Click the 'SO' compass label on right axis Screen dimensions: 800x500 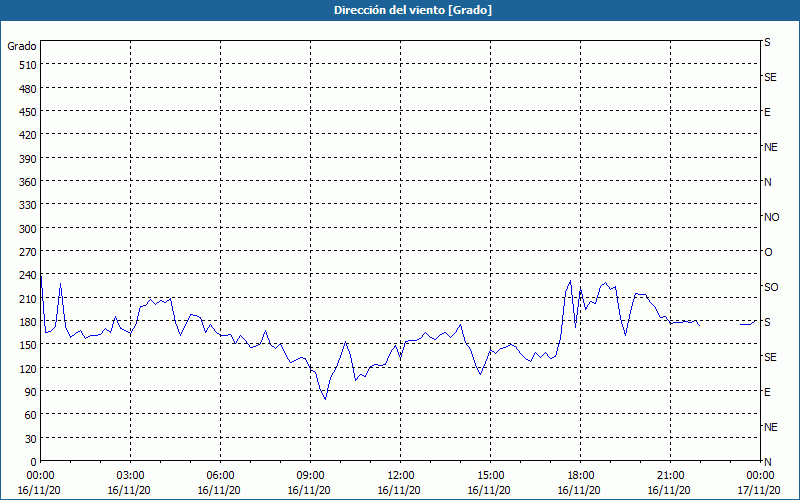pos(771,287)
